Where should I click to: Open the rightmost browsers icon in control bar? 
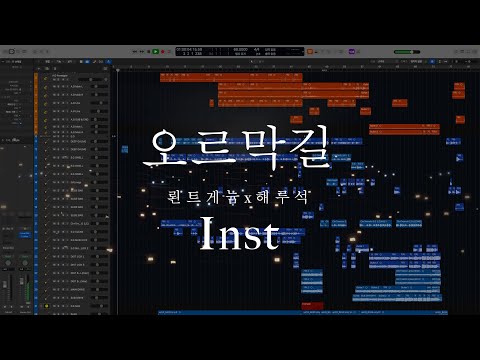click(x=475, y=52)
